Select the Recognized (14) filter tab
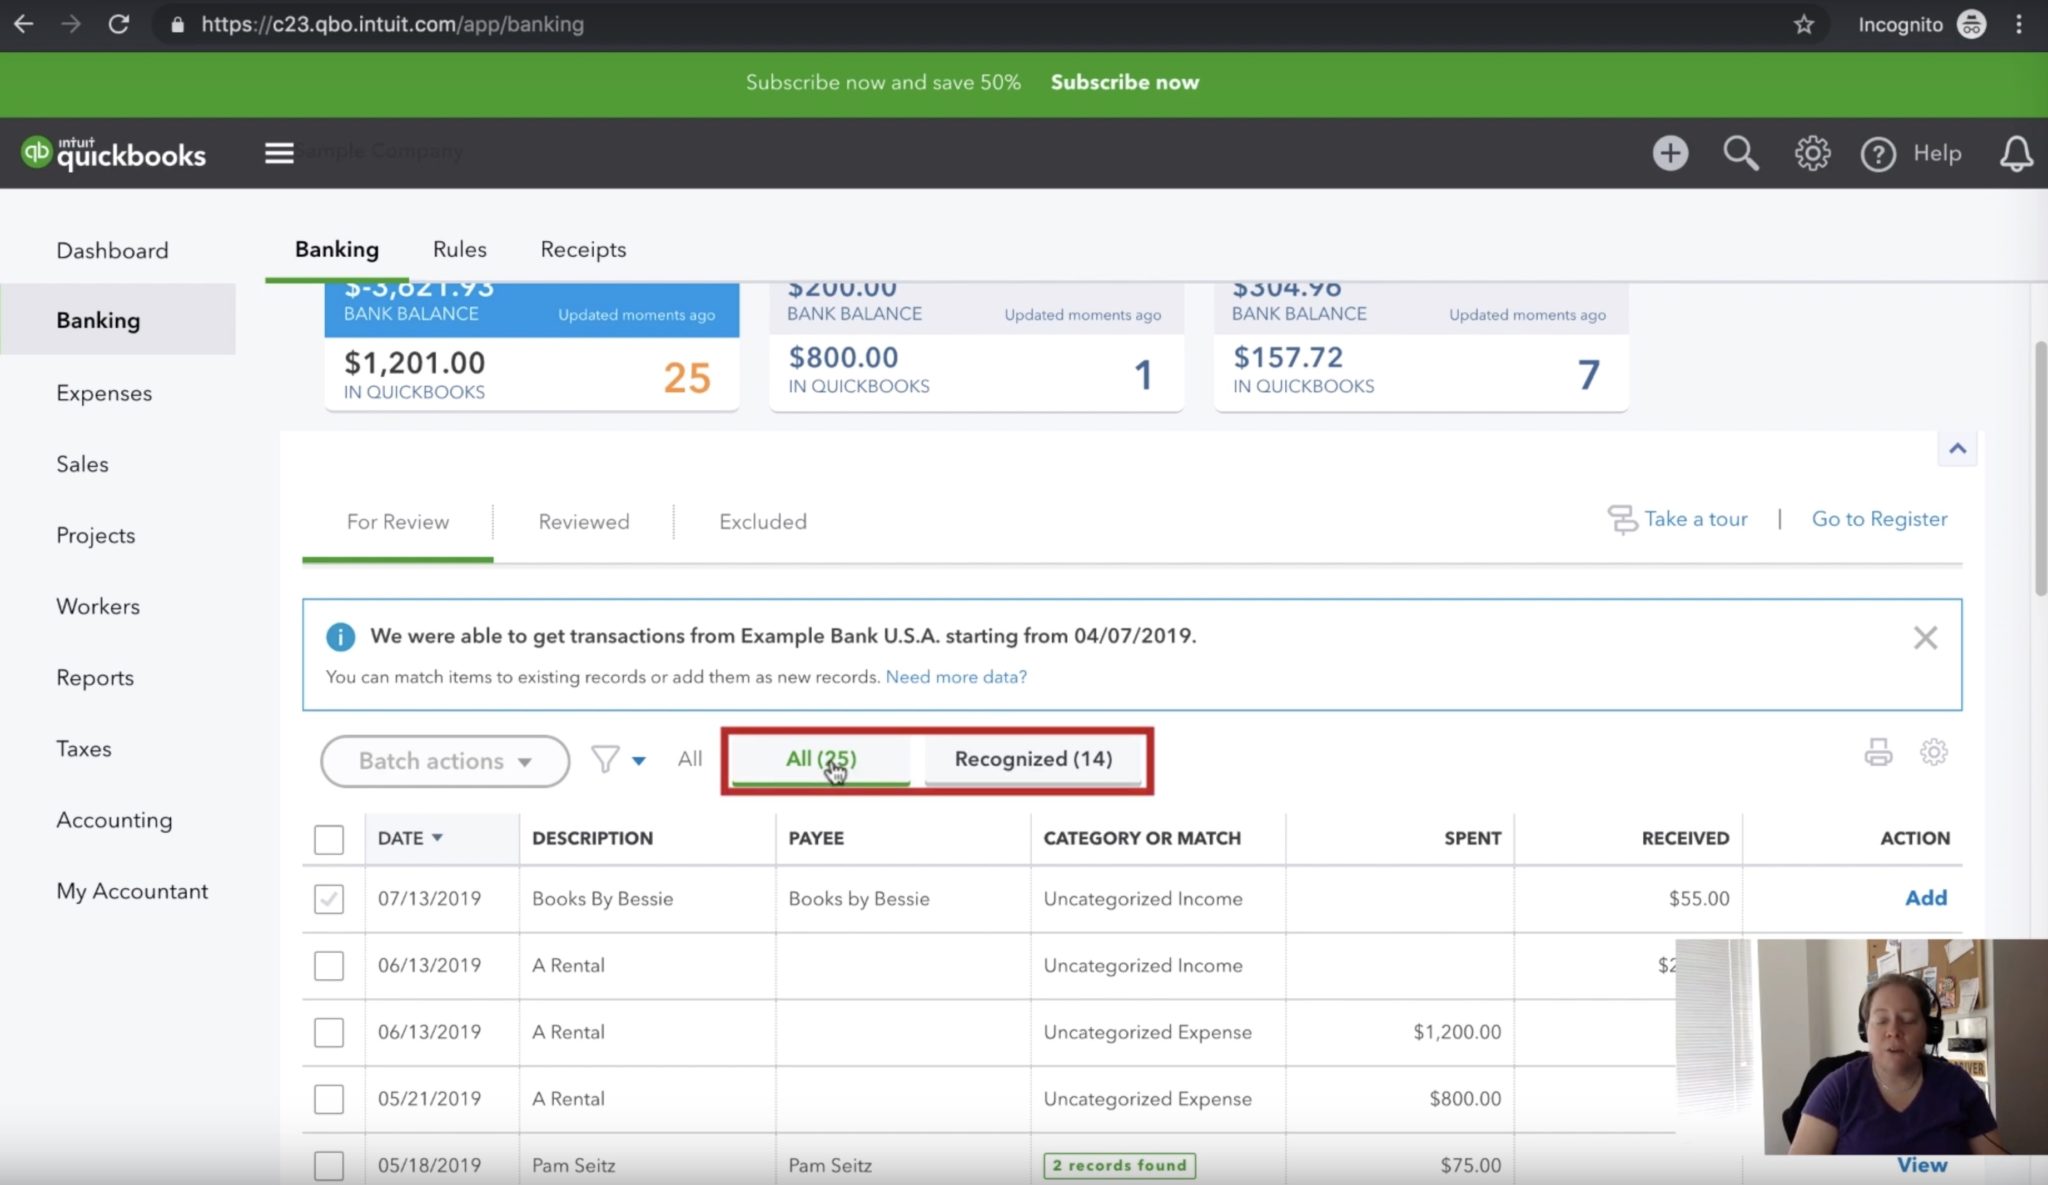2048x1185 pixels. click(x=1033, y=758)
